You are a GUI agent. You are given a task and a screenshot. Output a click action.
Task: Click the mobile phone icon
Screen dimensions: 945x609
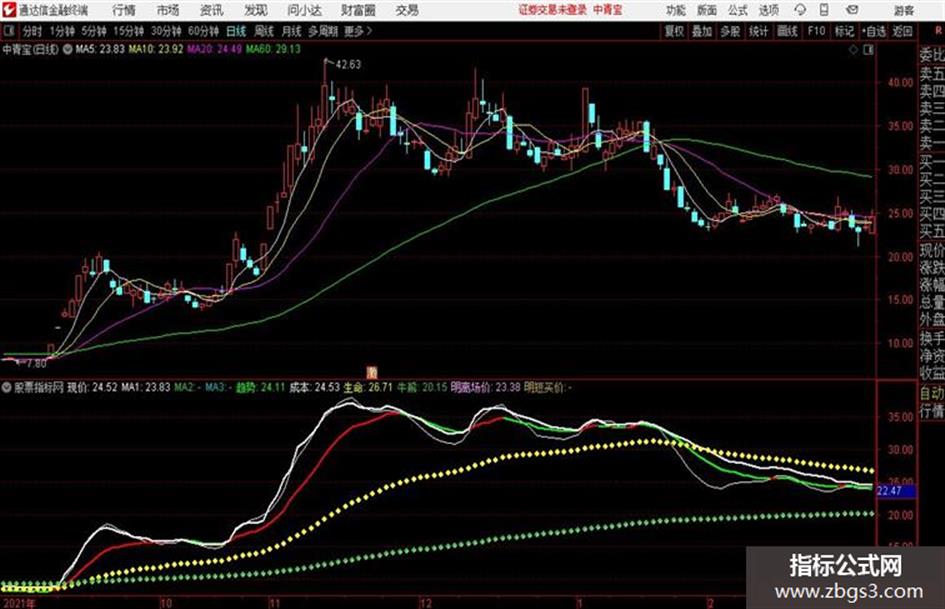click(824, 10)
